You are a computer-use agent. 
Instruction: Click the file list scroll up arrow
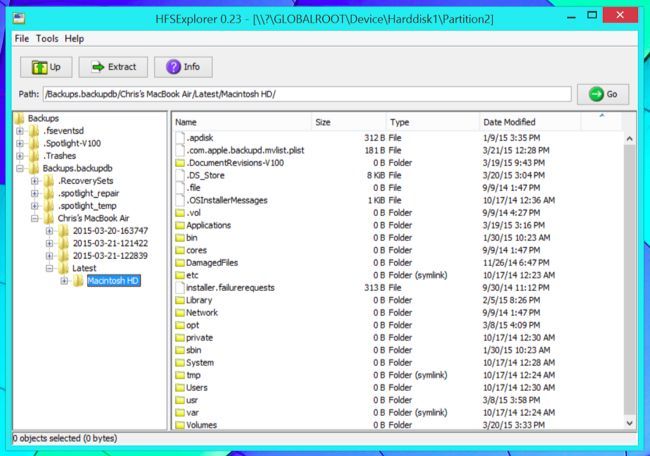pos(629,138)
